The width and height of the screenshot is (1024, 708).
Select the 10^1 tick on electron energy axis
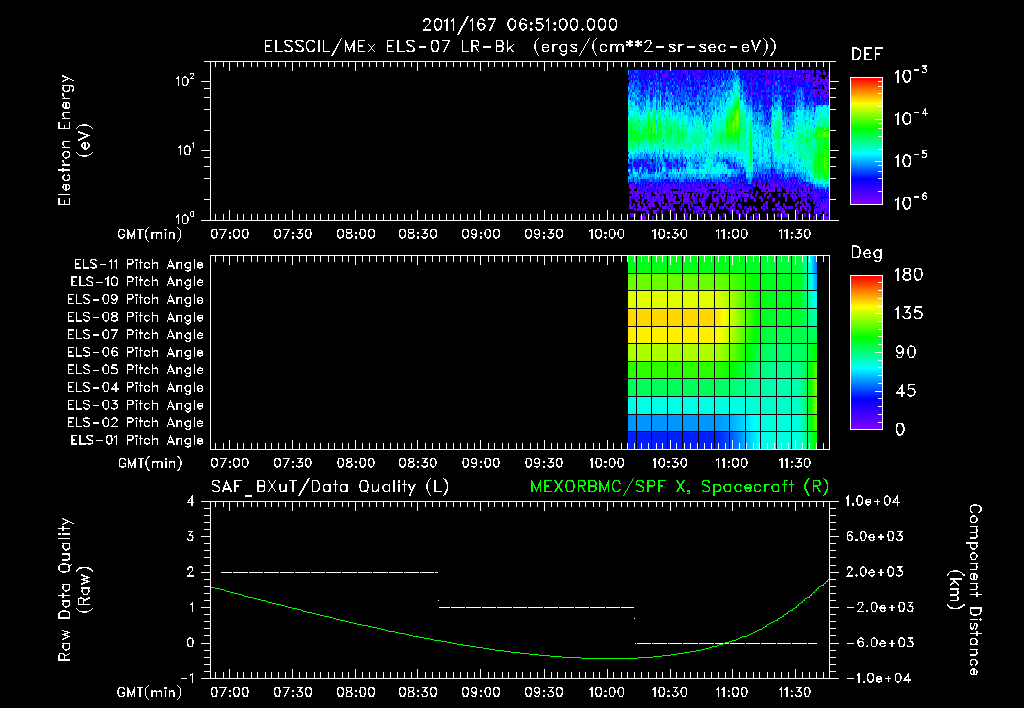point(185,150)
